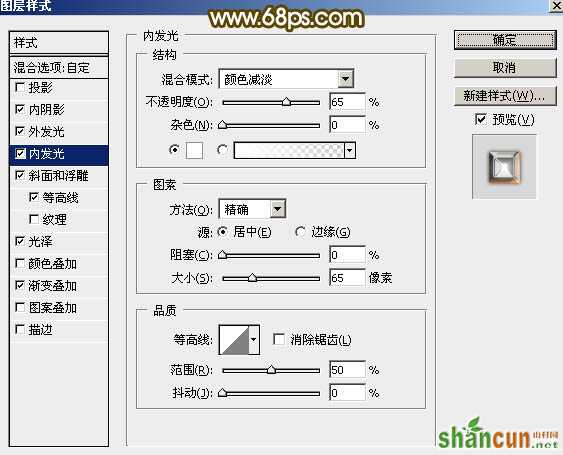Viewport: 563px width, 455px height.
Task: Click the glow gradient preview bar
Action: [x=289, y=150]
